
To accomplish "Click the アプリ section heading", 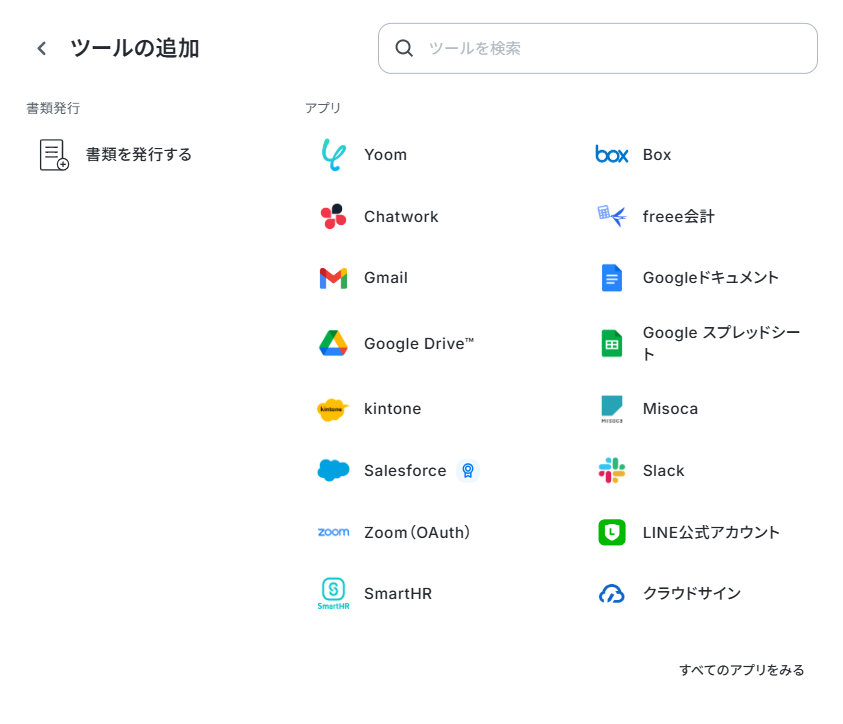I will point(323,108).
